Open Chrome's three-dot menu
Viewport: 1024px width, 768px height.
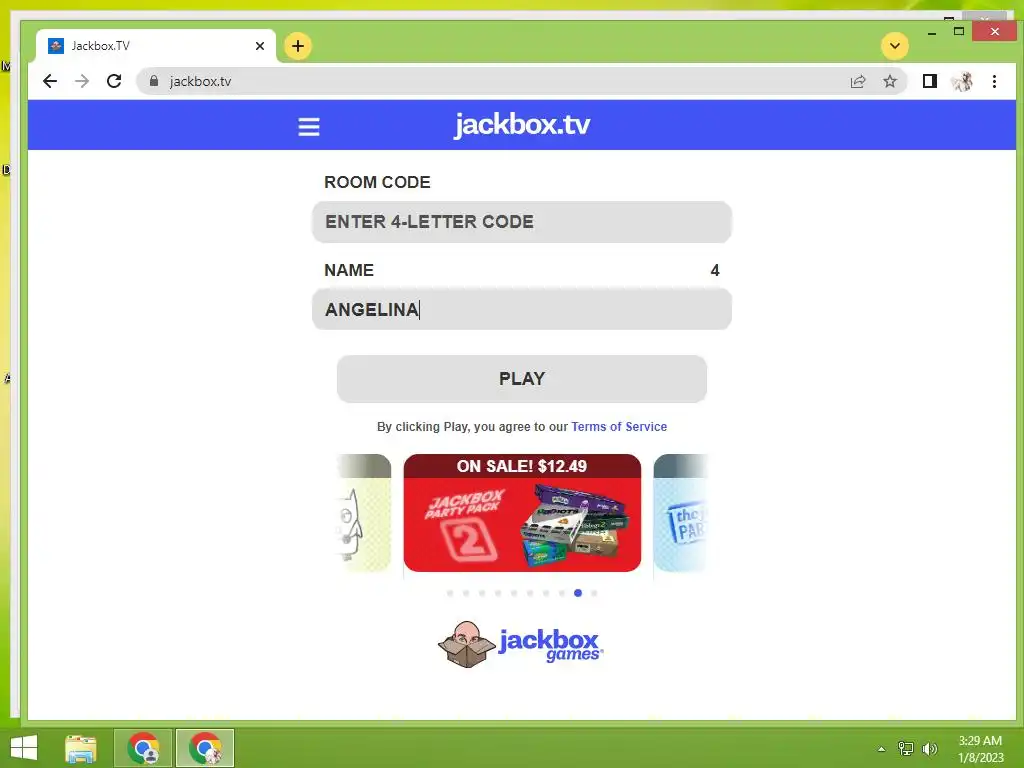pos(994,81)
